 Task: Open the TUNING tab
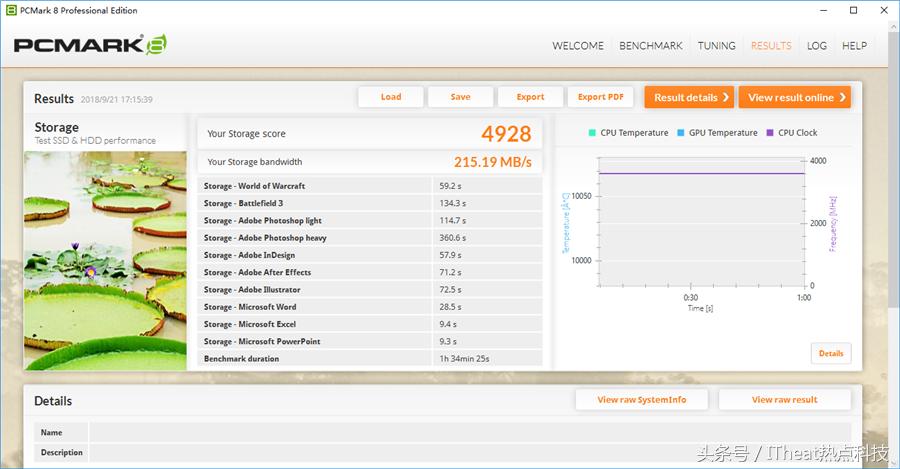[716, 46]
